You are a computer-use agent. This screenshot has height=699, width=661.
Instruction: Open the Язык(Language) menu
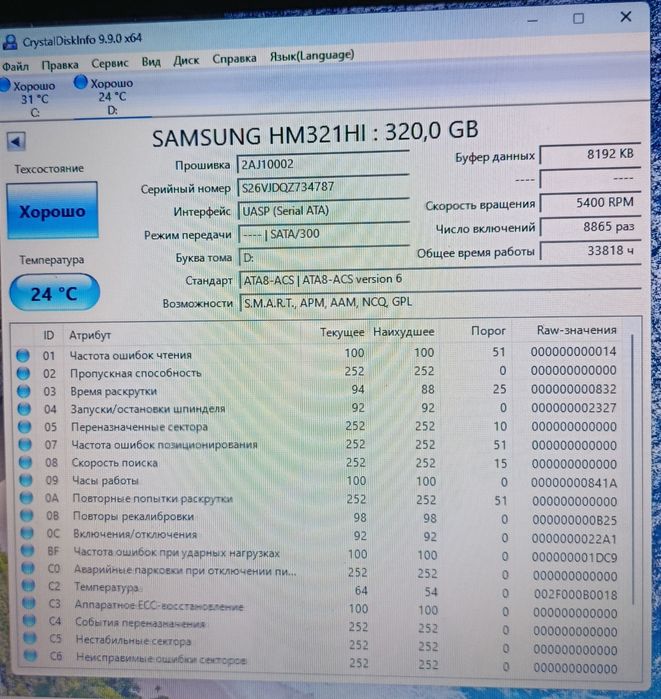pos(312,56)
